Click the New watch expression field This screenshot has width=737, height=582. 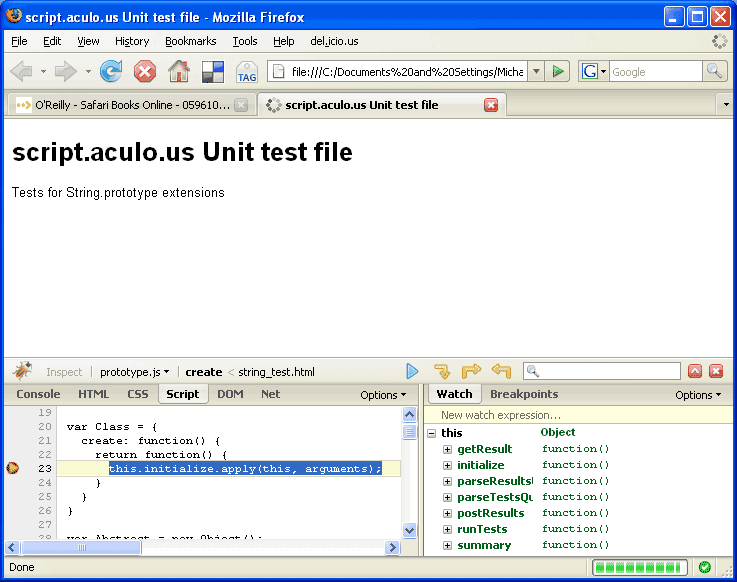pos(579,415)
